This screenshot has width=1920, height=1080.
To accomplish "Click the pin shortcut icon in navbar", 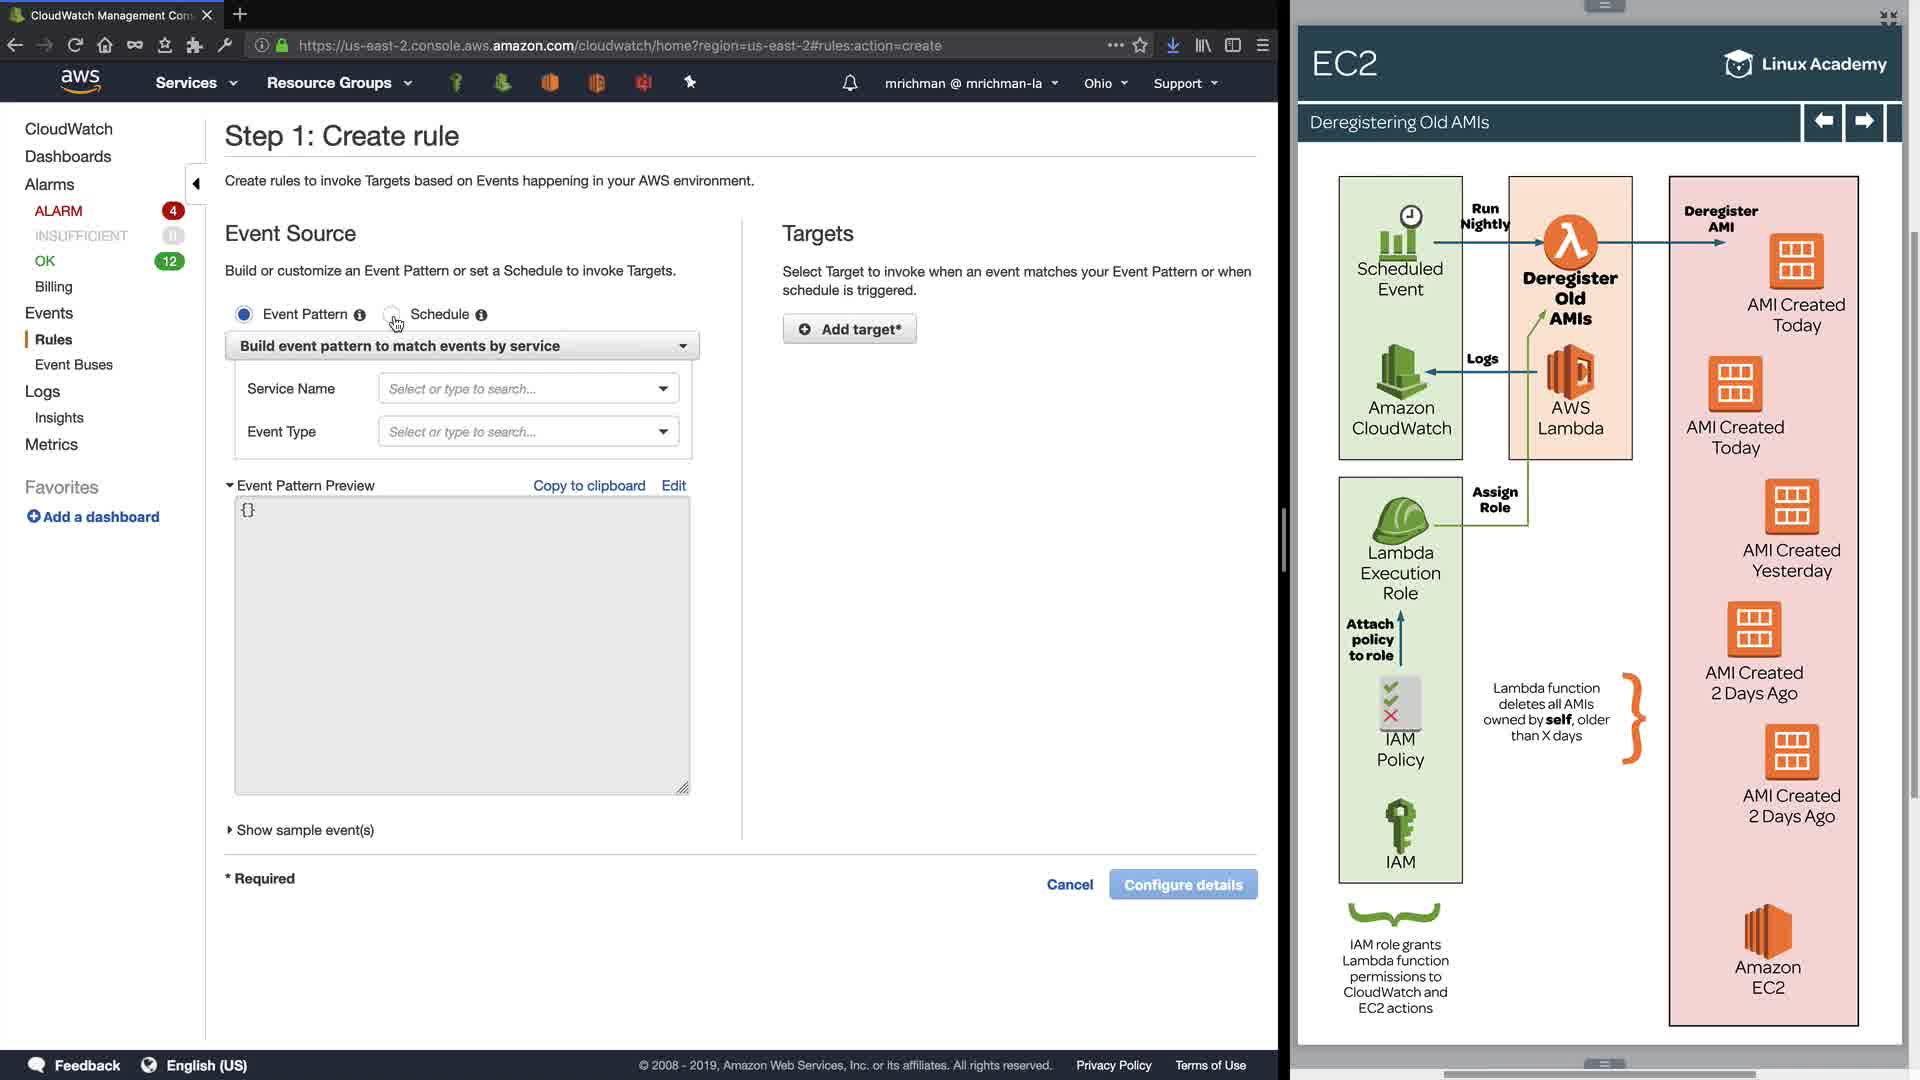I will point(689,82).
